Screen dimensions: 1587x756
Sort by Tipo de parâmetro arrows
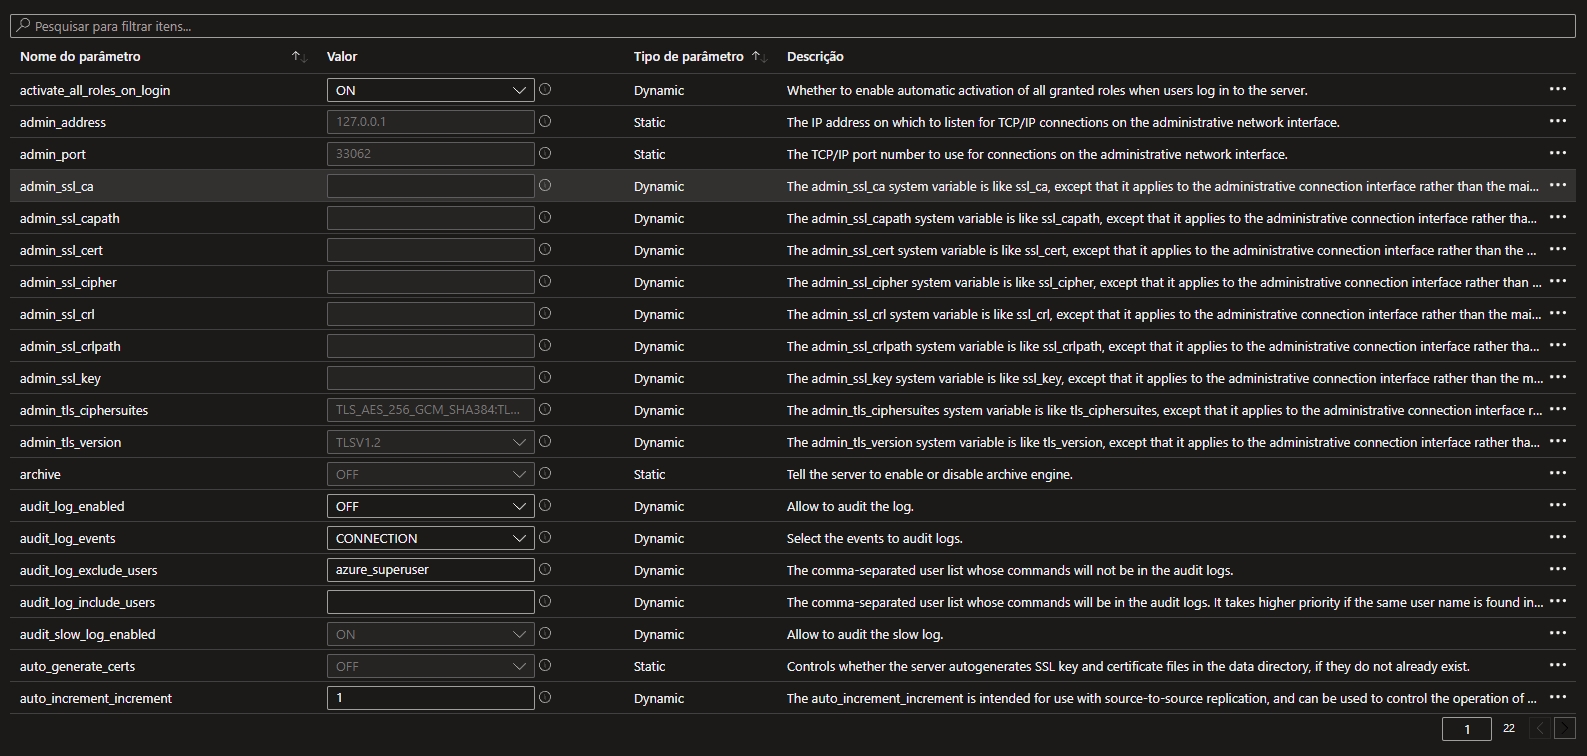coord(759,57)
